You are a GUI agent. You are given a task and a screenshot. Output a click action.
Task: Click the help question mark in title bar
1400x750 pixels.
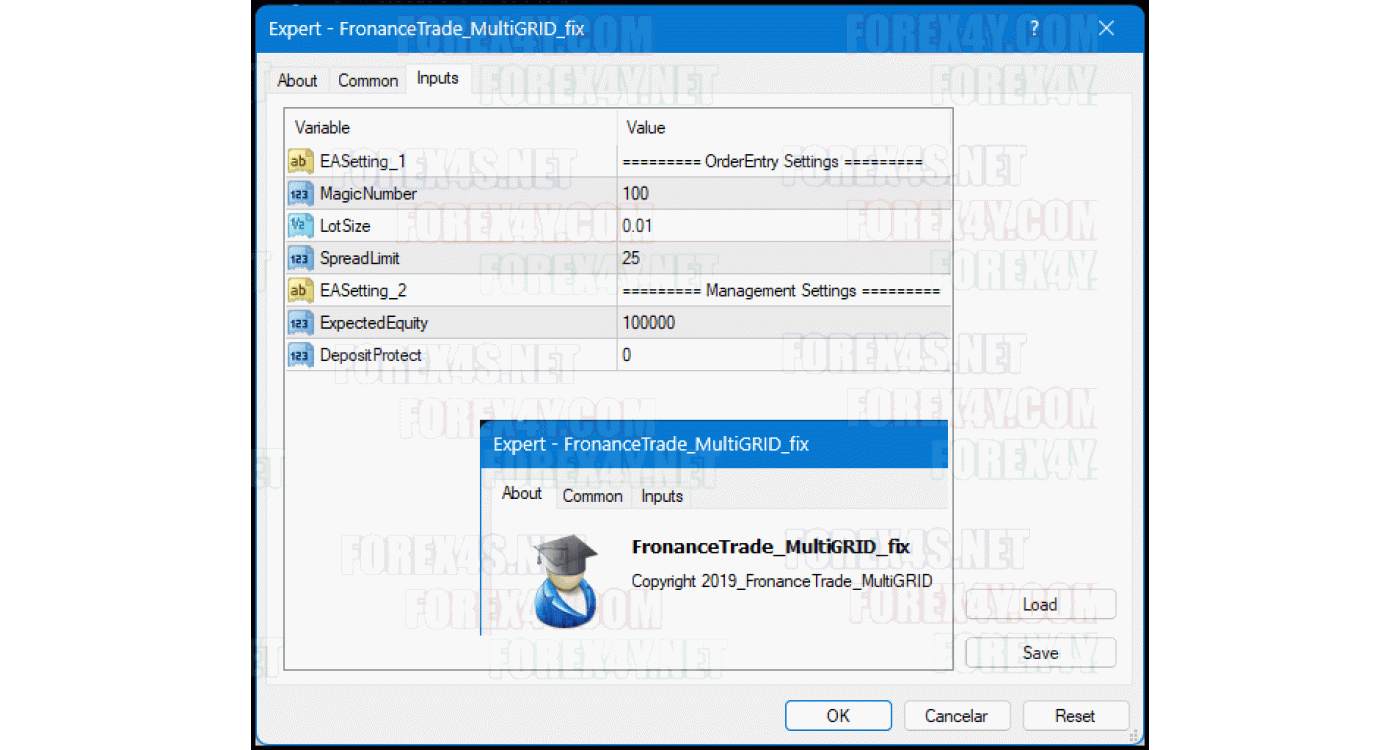tap(1034, 28)
